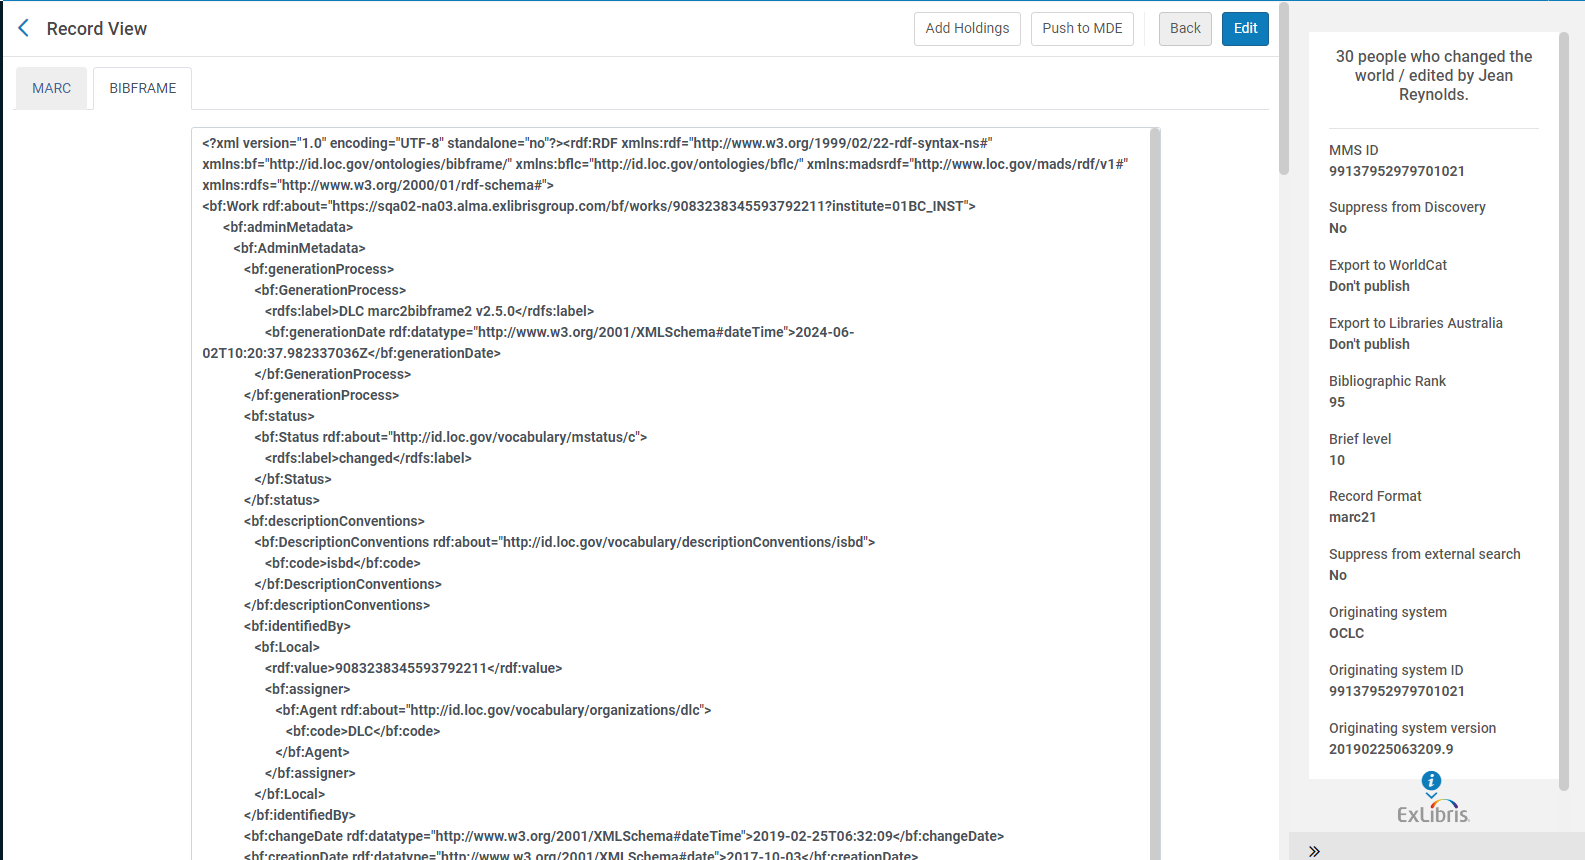Click the grey Back button
The height and width of the screenshot is (860, 1585).
click(x=1185, y=29)
